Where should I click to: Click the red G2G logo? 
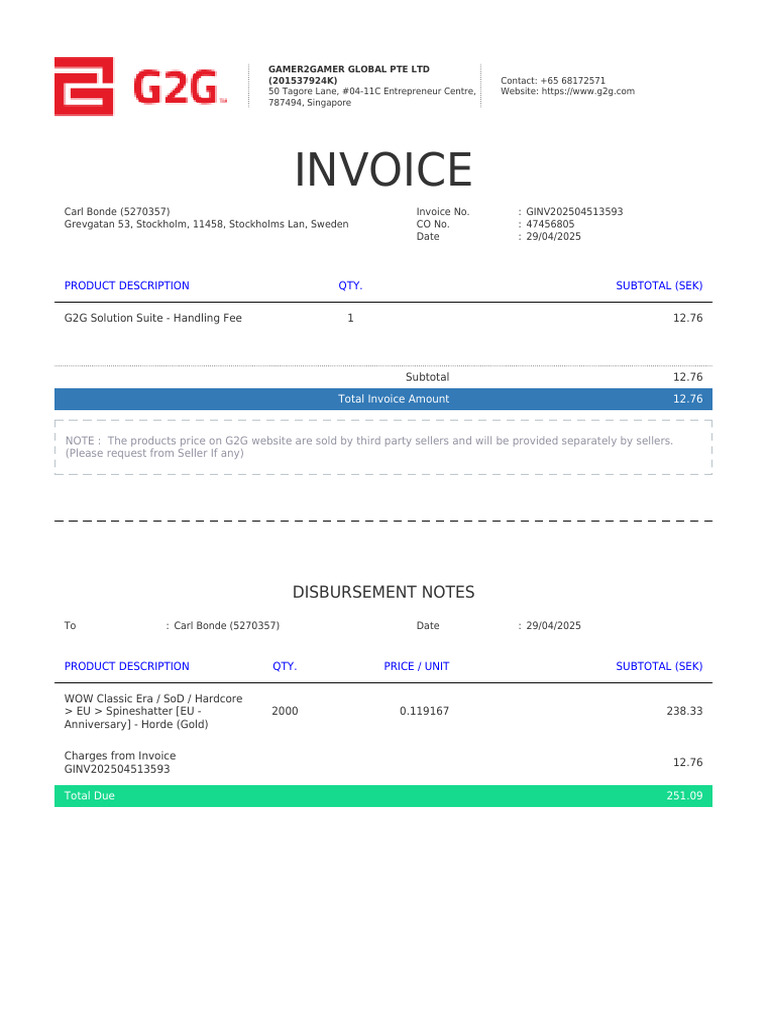click(140, 86)
